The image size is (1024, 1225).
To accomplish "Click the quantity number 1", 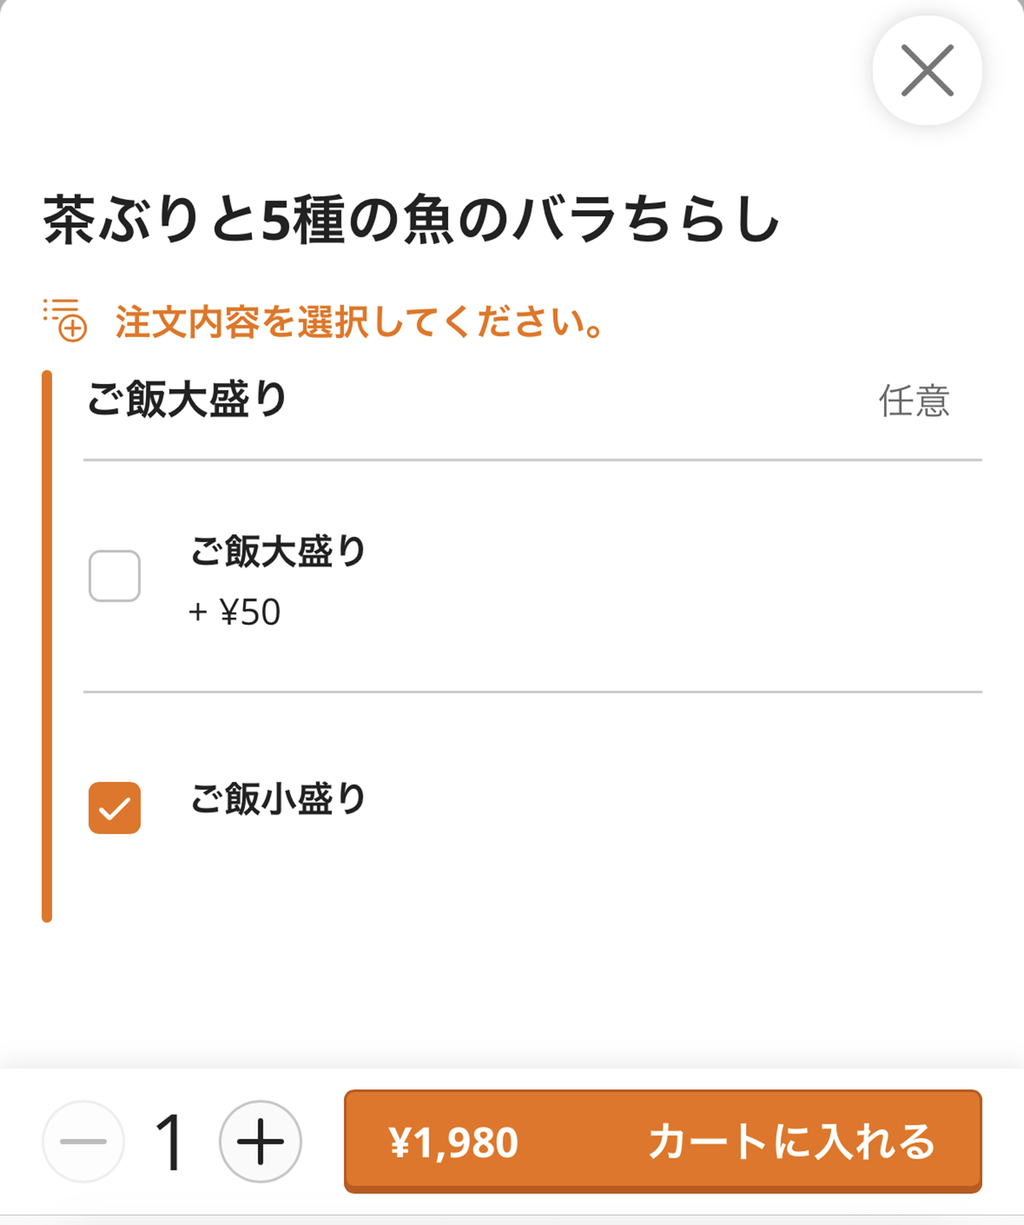I will (x=171, y=1141).
